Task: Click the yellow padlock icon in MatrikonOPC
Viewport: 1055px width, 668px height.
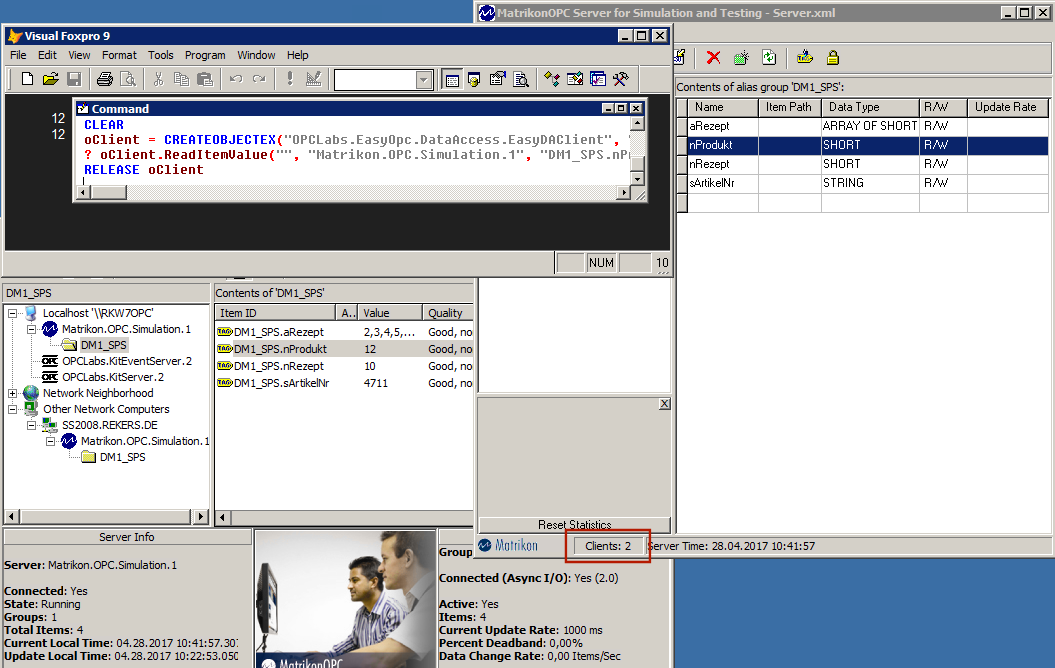Action: 833,58
